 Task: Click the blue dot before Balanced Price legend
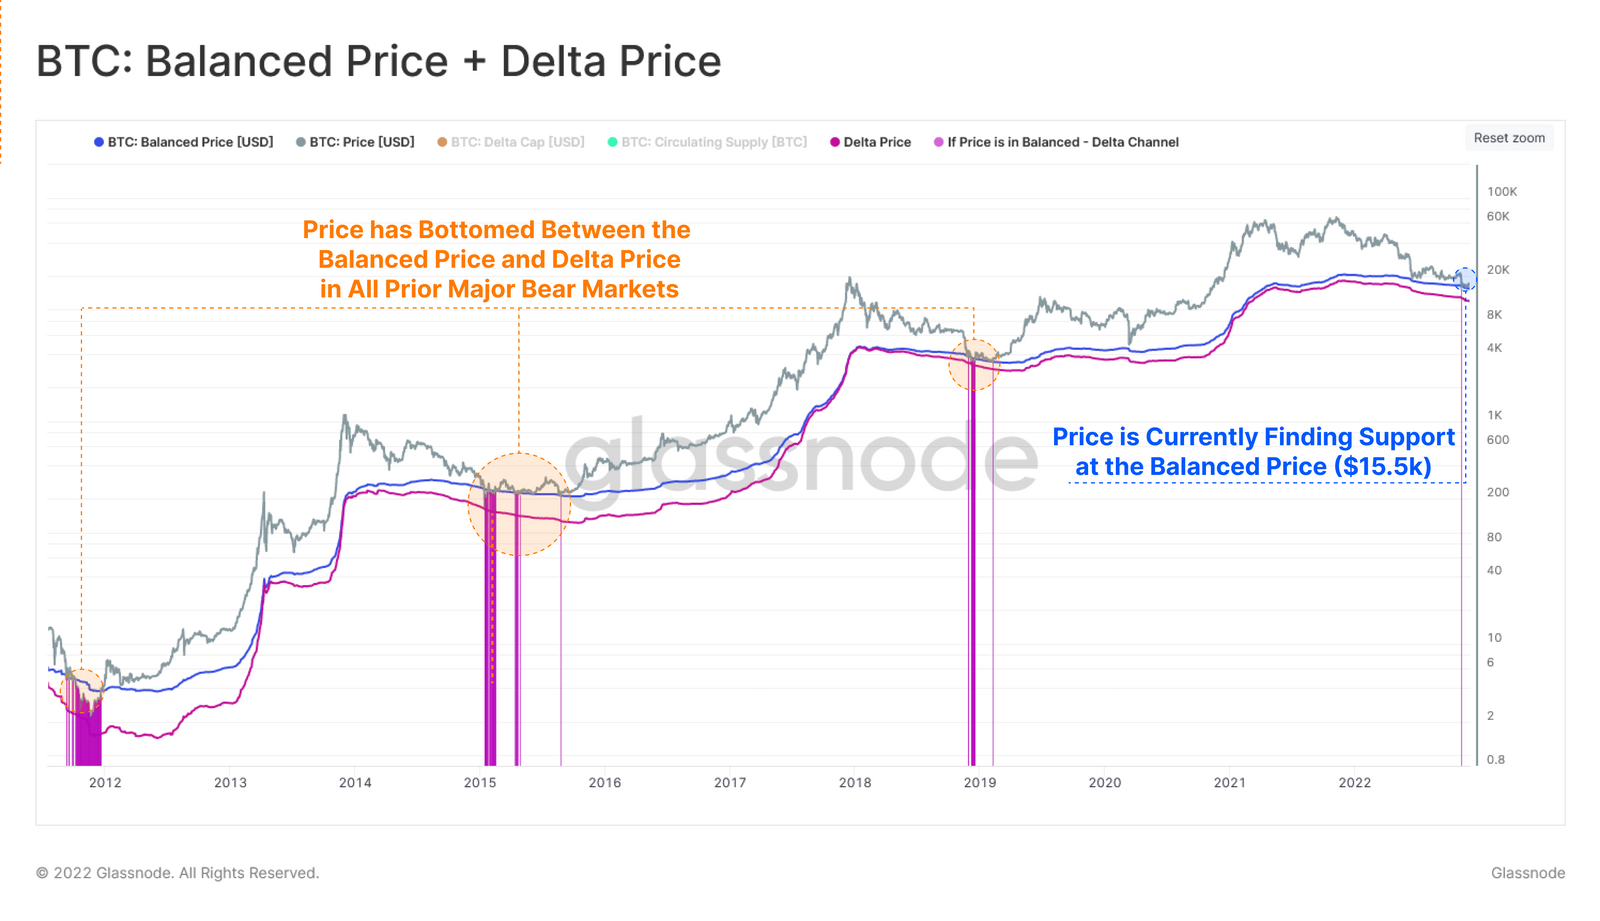pos(99,142)
